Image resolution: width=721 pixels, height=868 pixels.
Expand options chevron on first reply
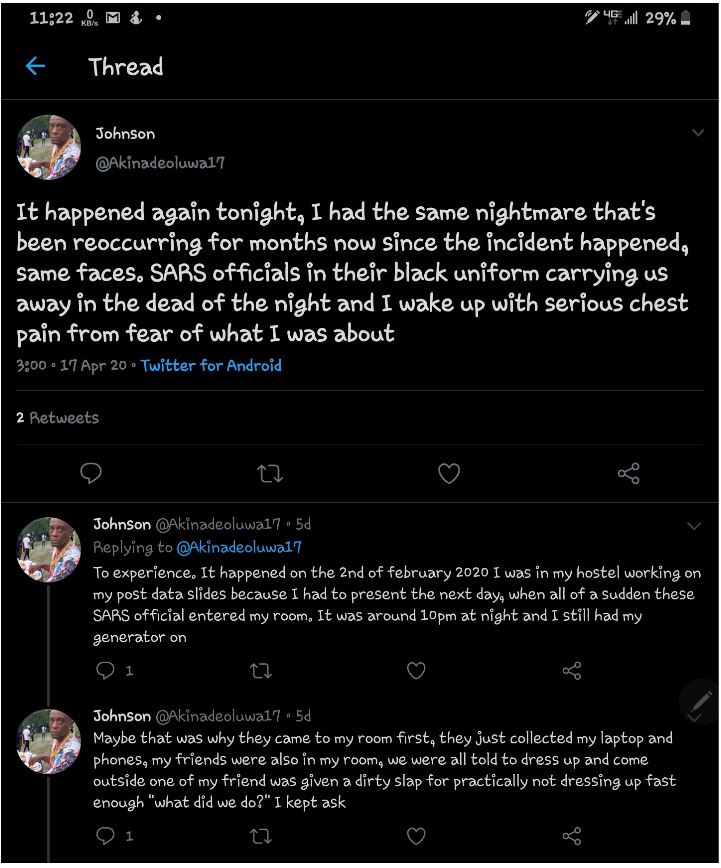695,525
